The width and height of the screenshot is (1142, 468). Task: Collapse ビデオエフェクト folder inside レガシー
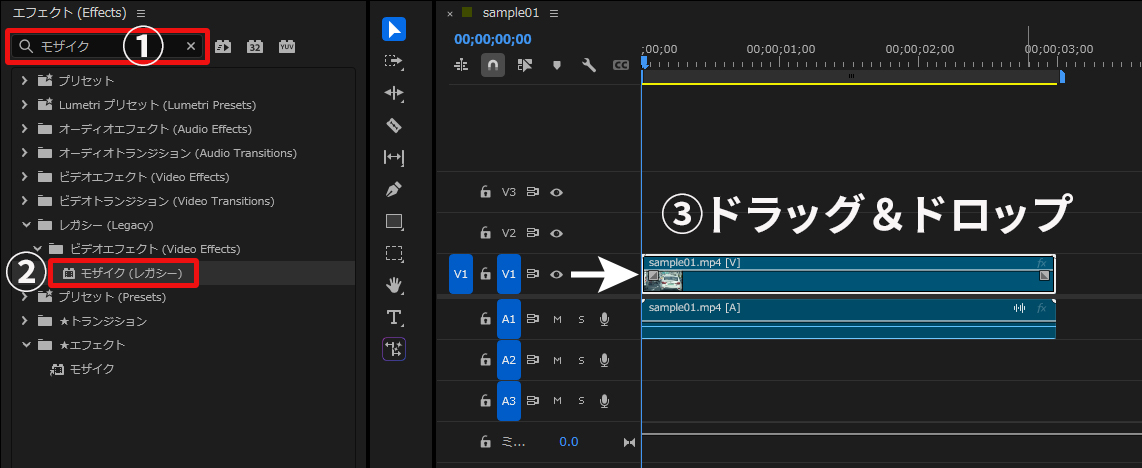(x=37, y=249)
